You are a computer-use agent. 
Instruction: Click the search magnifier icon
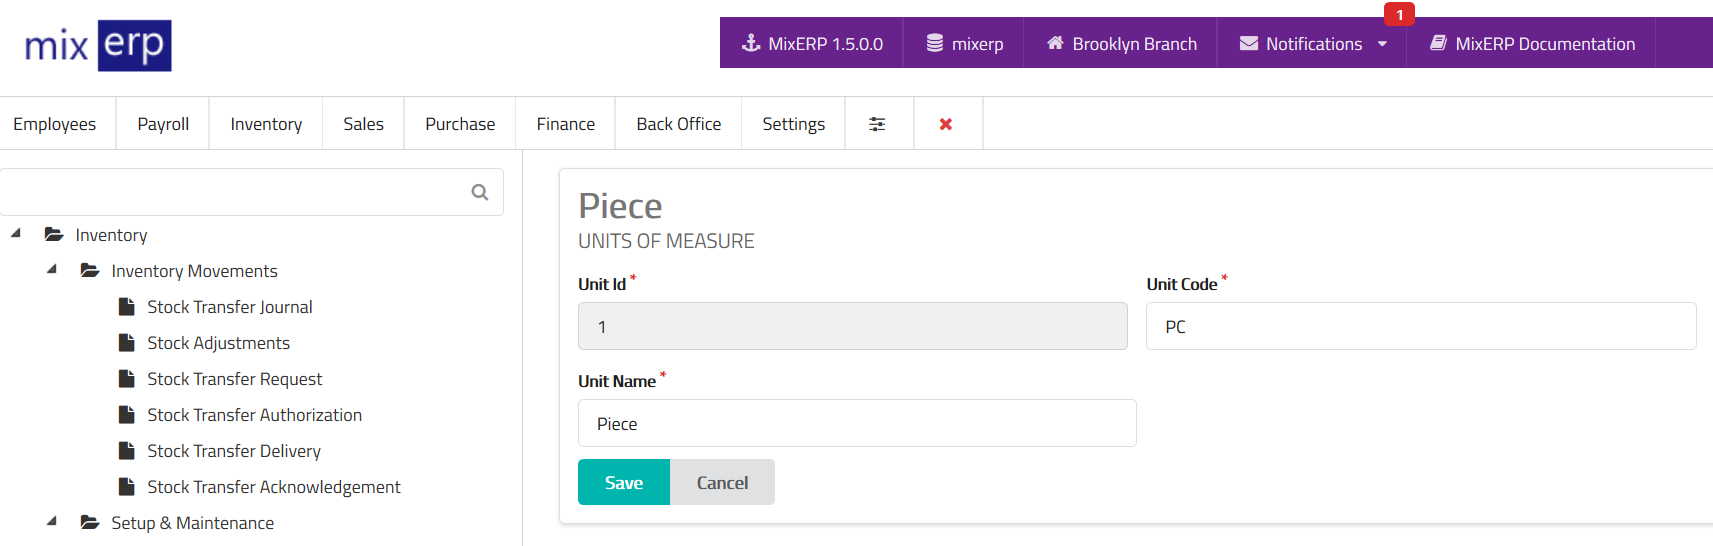coord(480,192)
